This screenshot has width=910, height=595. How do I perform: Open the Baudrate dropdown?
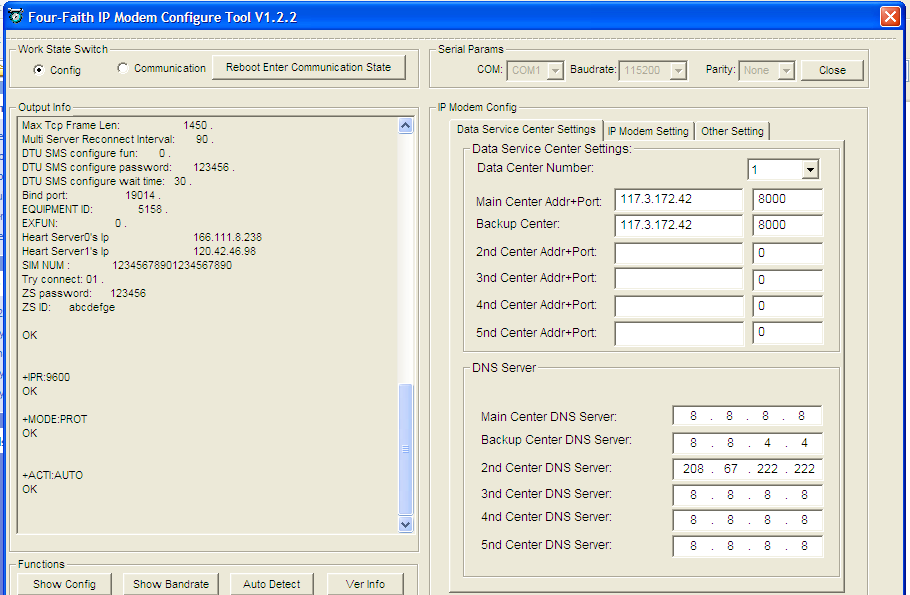coord(678,70)
